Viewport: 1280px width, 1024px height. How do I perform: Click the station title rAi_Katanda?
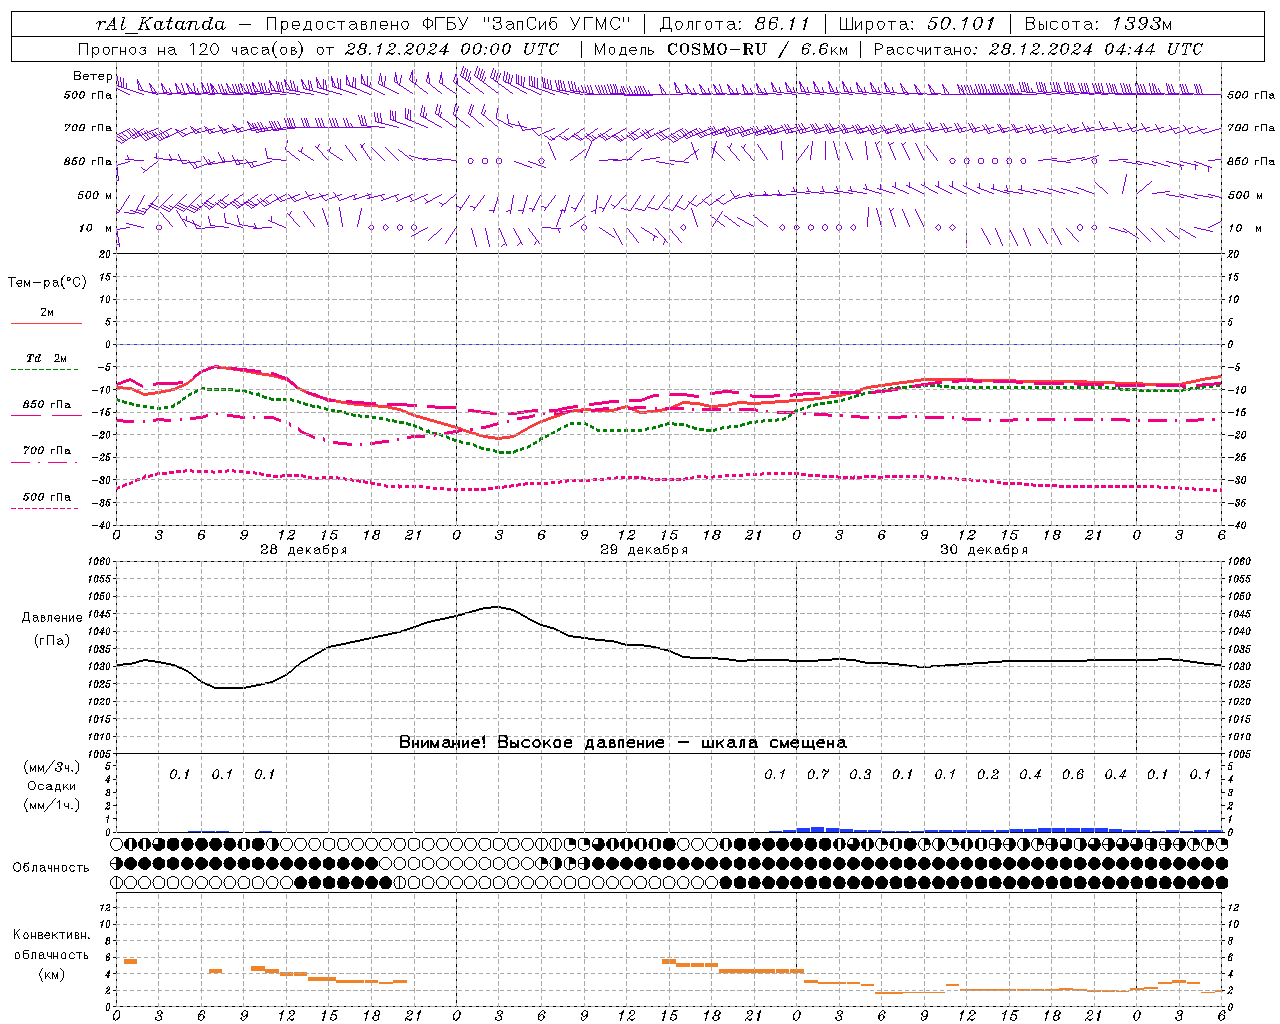click(160, 24)
